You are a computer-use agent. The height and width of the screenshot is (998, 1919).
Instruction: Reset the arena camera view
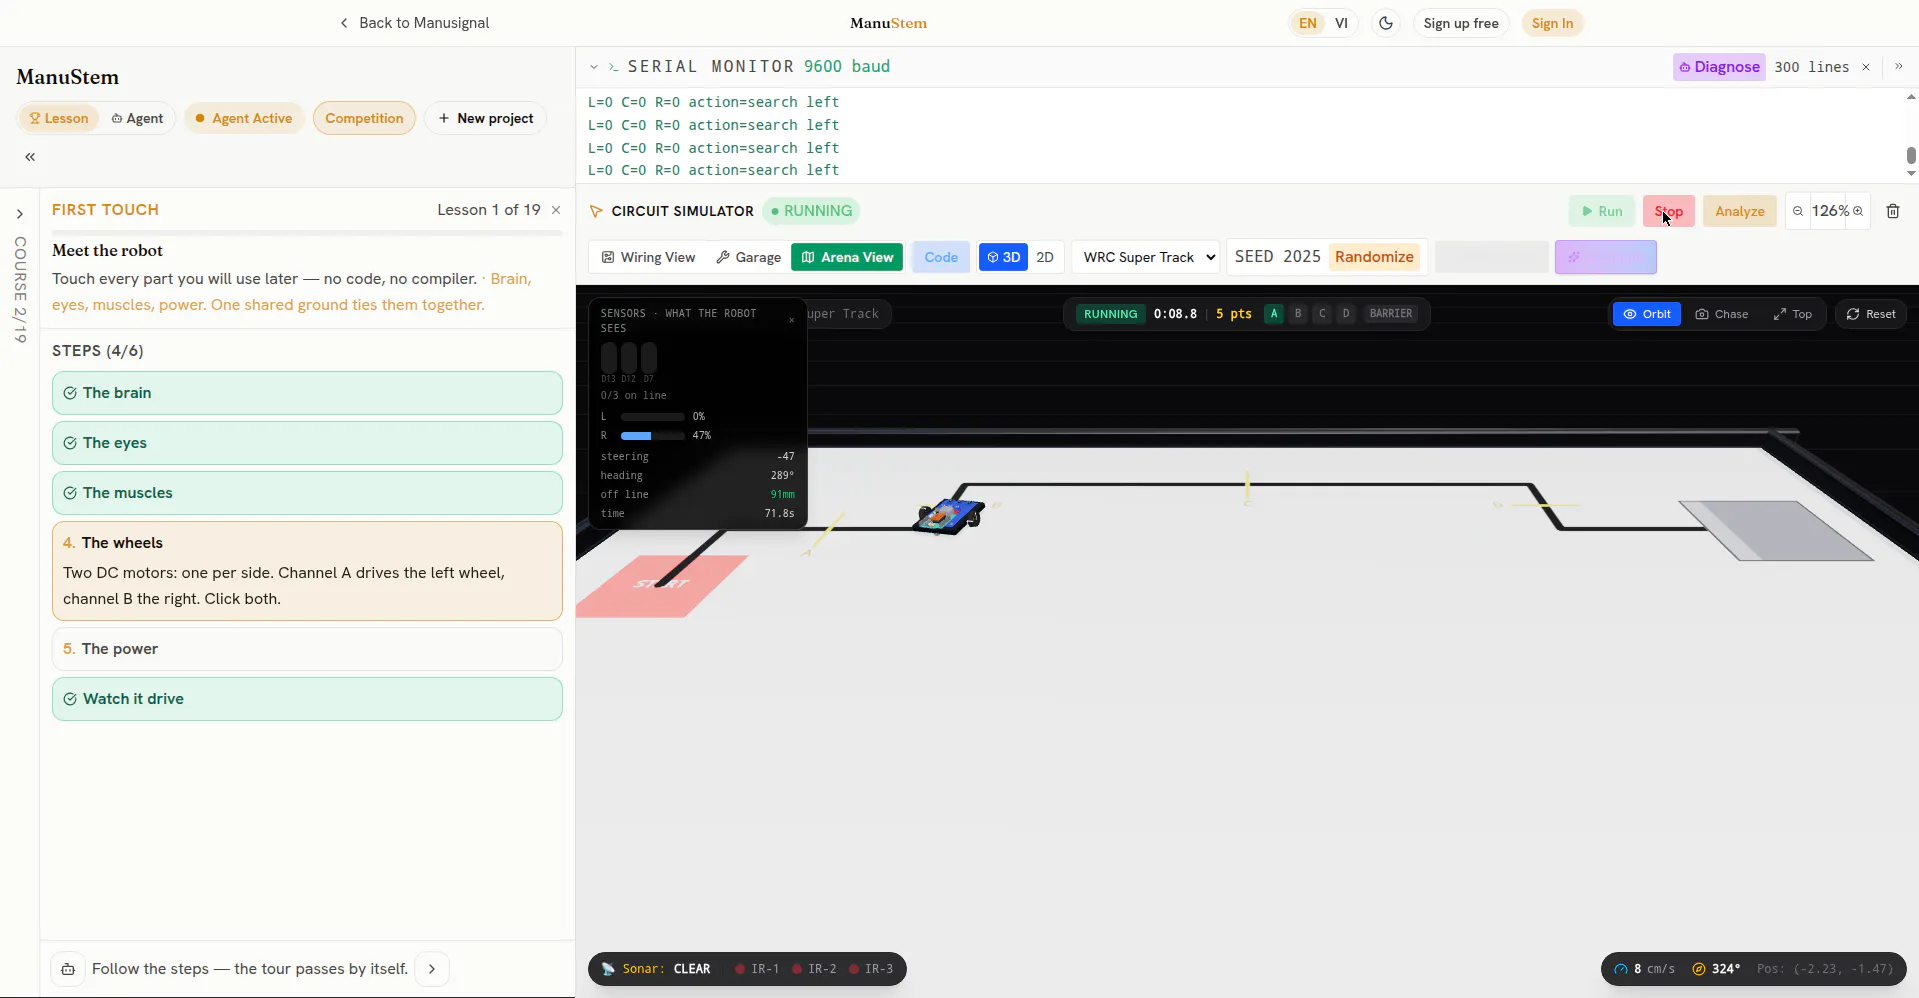[x=1871, y=314]
